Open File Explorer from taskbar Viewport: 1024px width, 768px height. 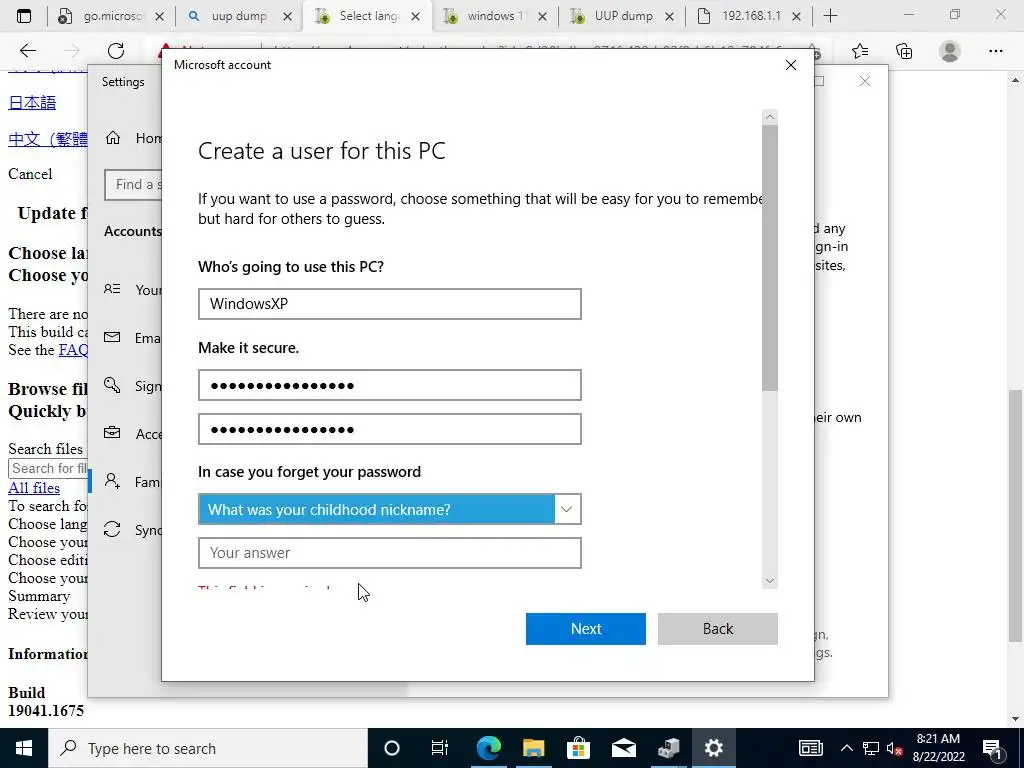tap(534, 748)
